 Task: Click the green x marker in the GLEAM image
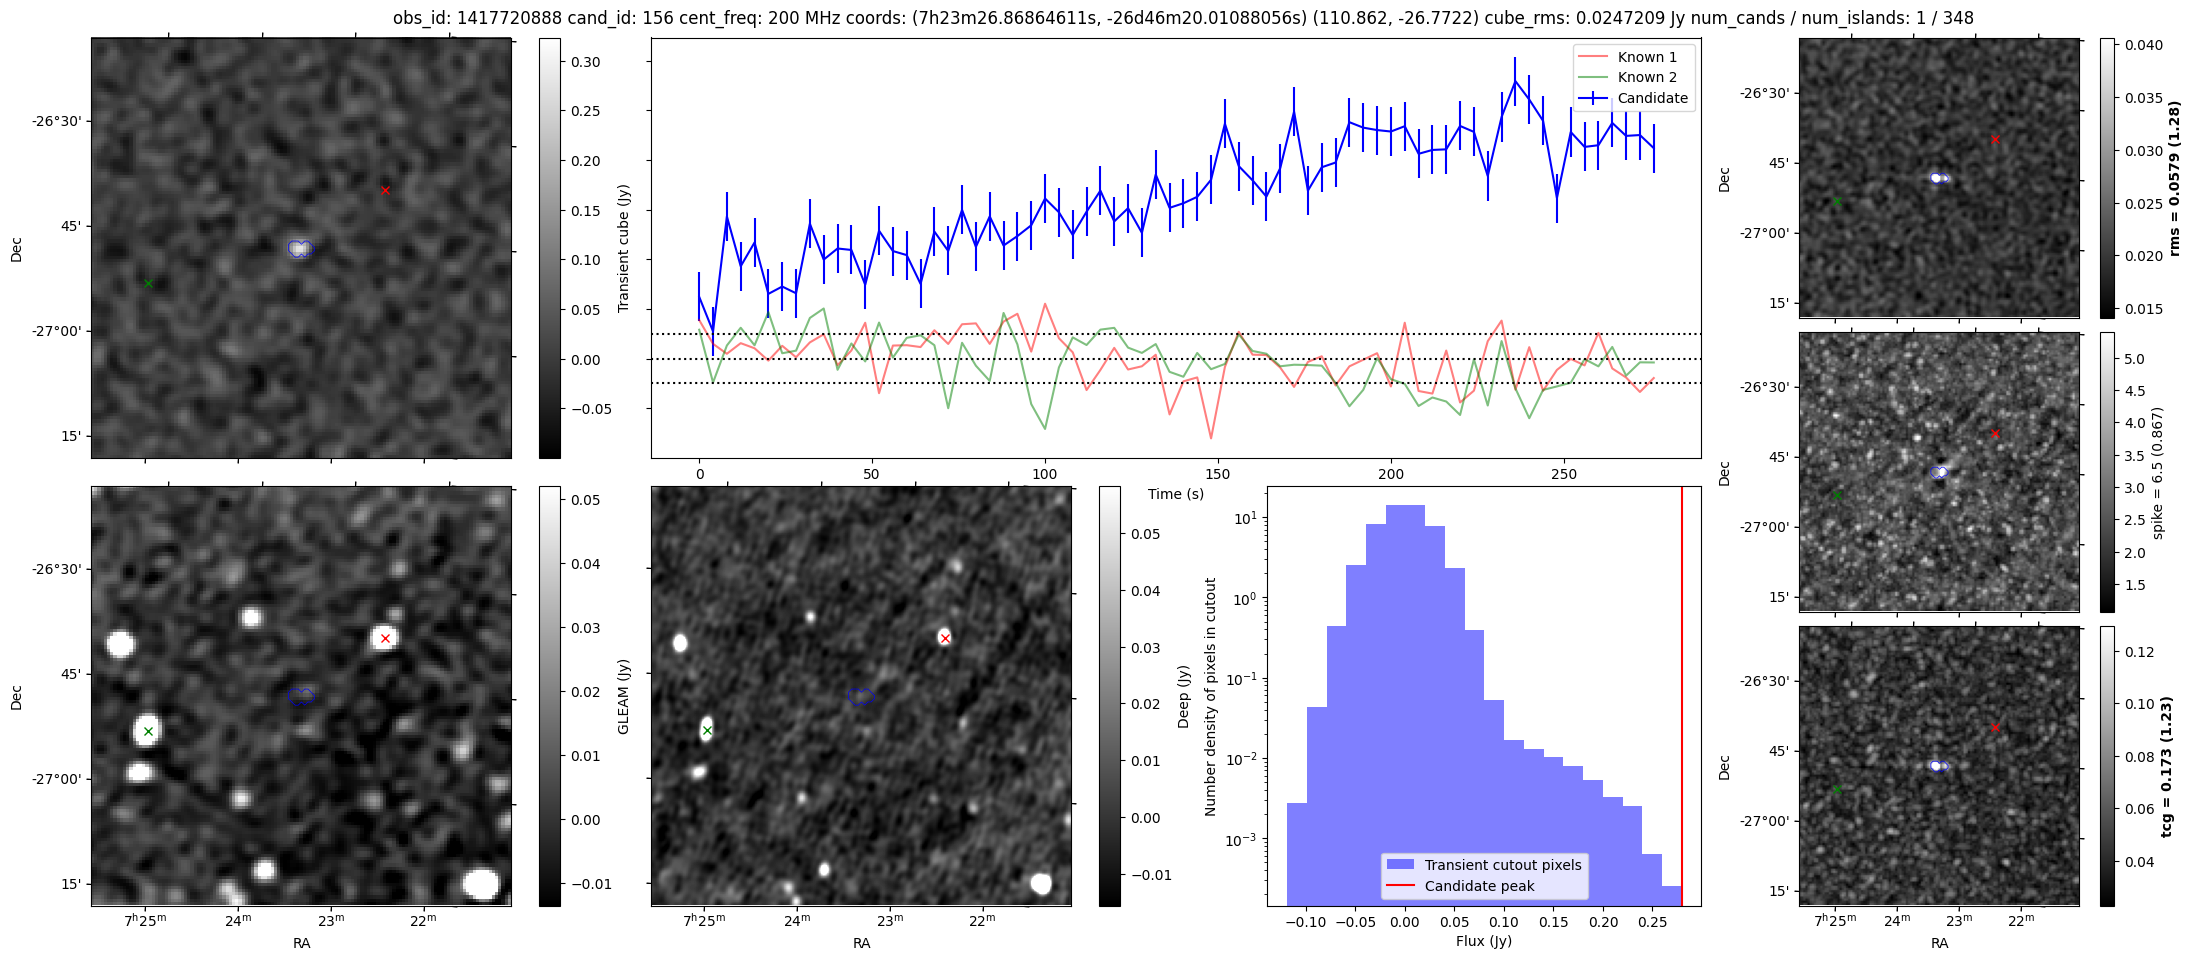(x=148, y=732)
